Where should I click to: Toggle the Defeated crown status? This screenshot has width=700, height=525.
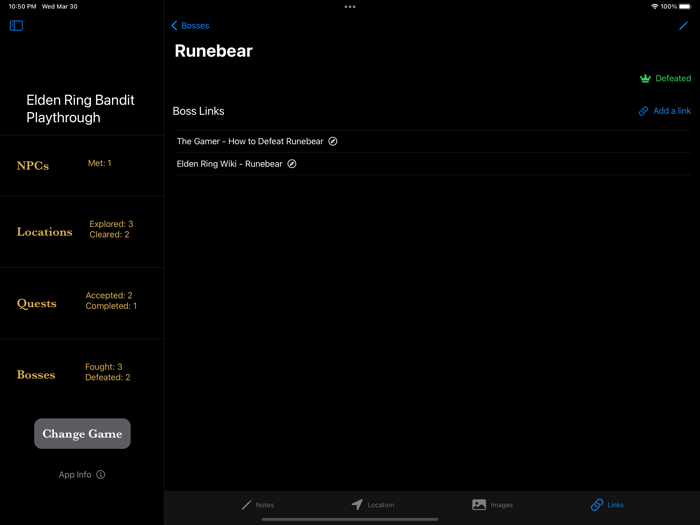tap(665, 79)
